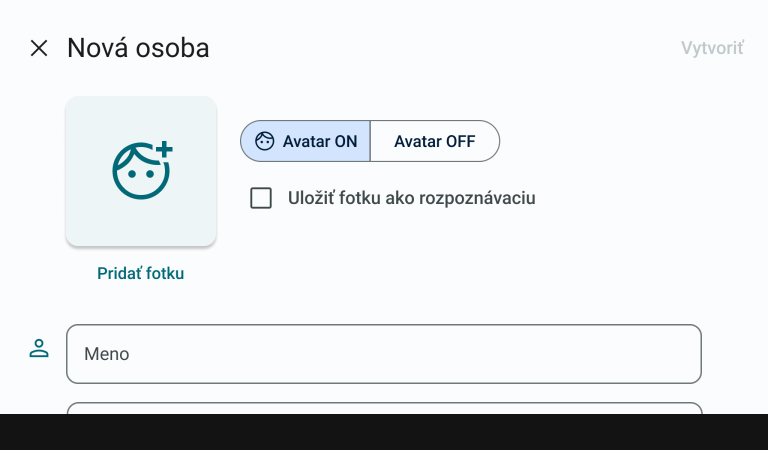Click the Avatar OFF label text
Image resolution: width=768 pixels, height=450 pixels.
point(434,141)
